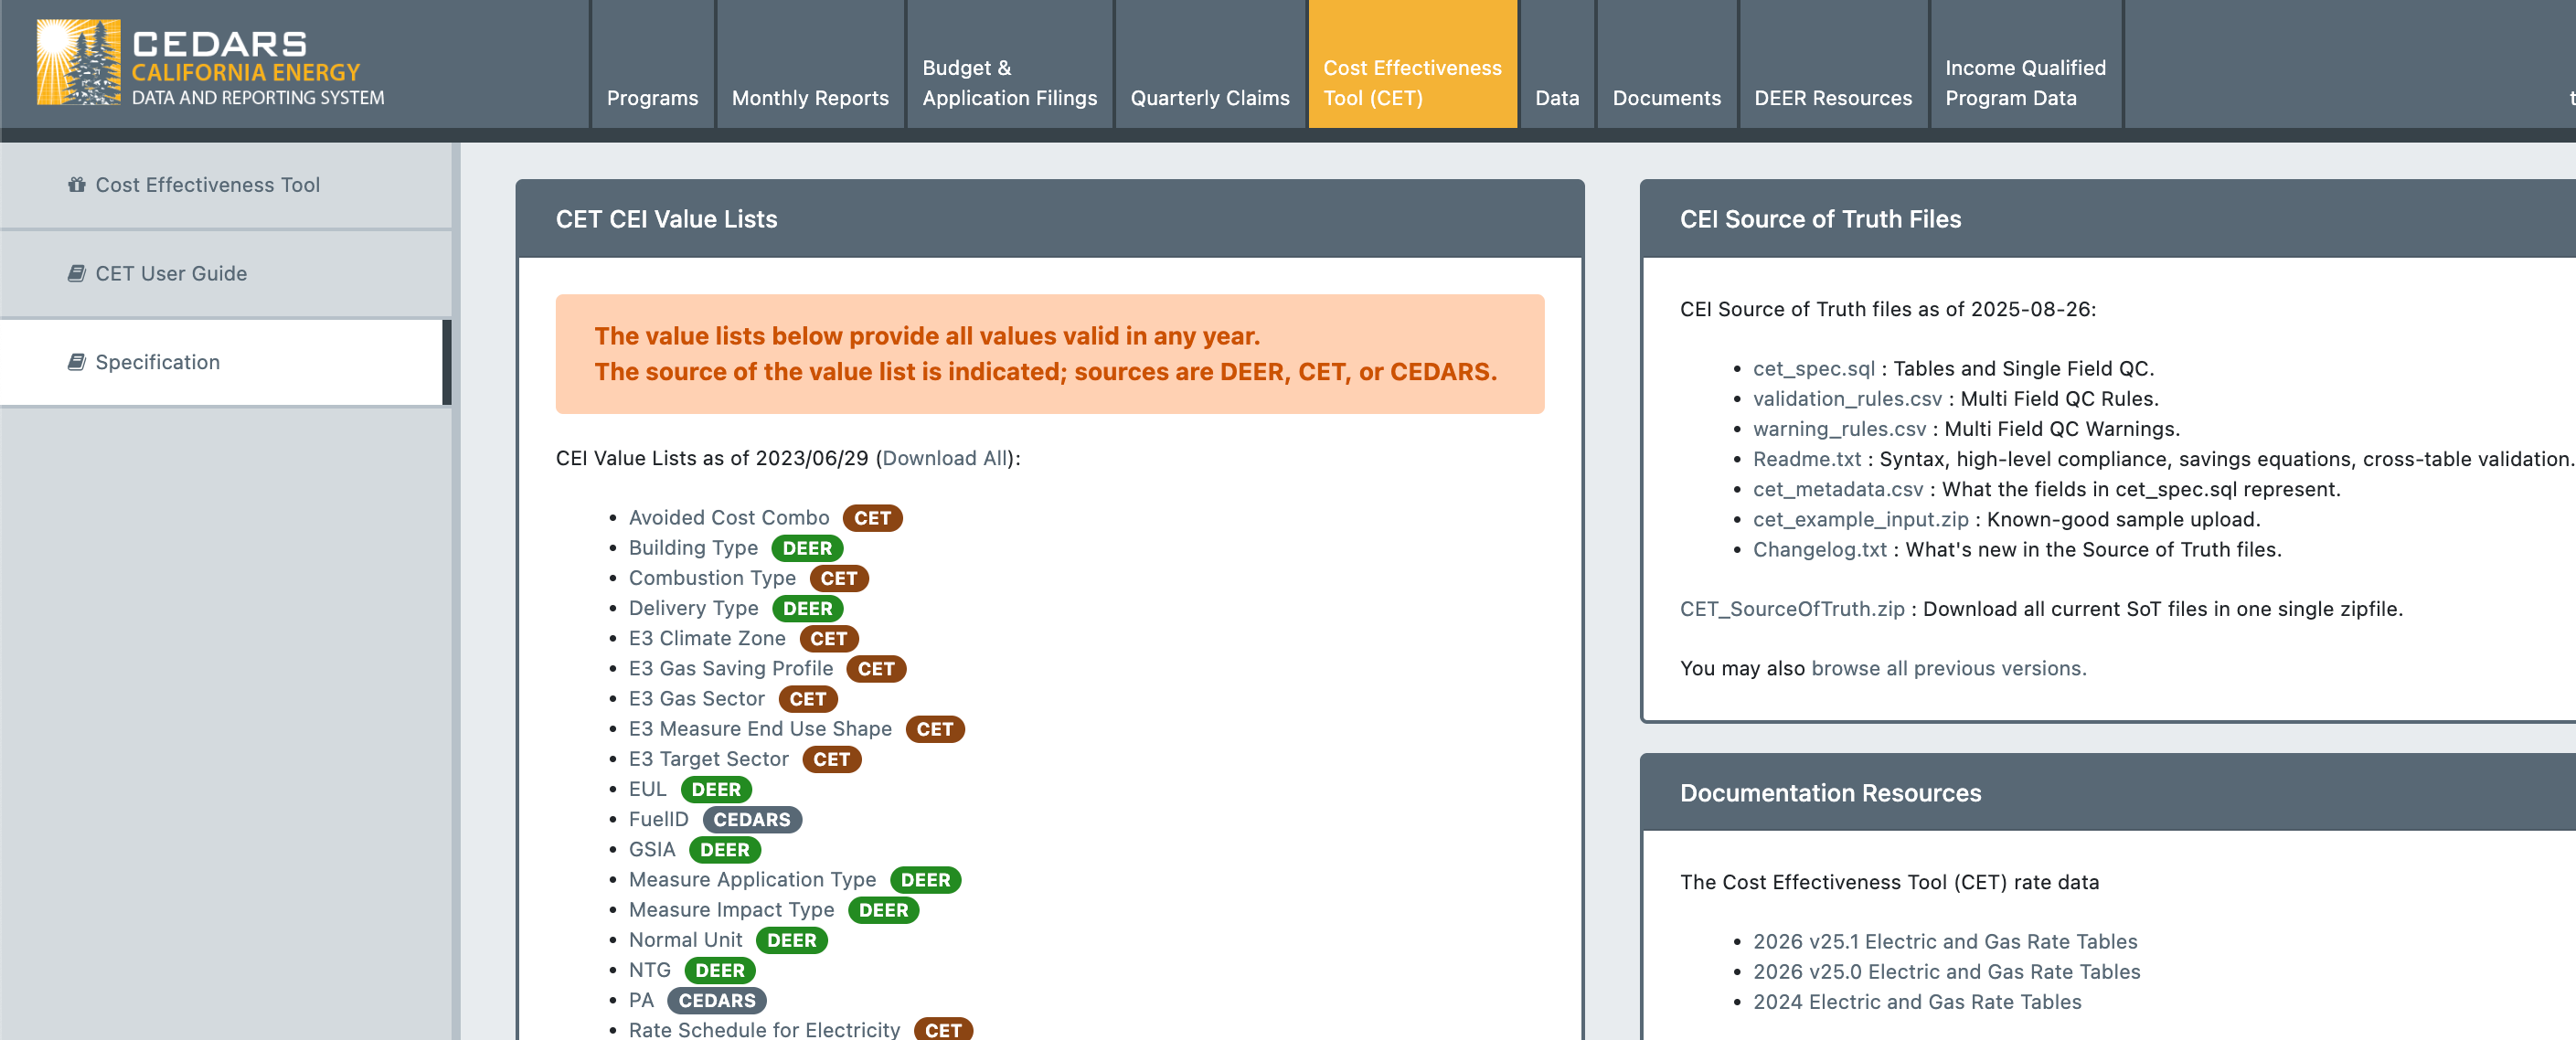The height and width of the screenshot is (1040, 2576).
Task: Click the CET User Guide book icon
Action: 76,274
